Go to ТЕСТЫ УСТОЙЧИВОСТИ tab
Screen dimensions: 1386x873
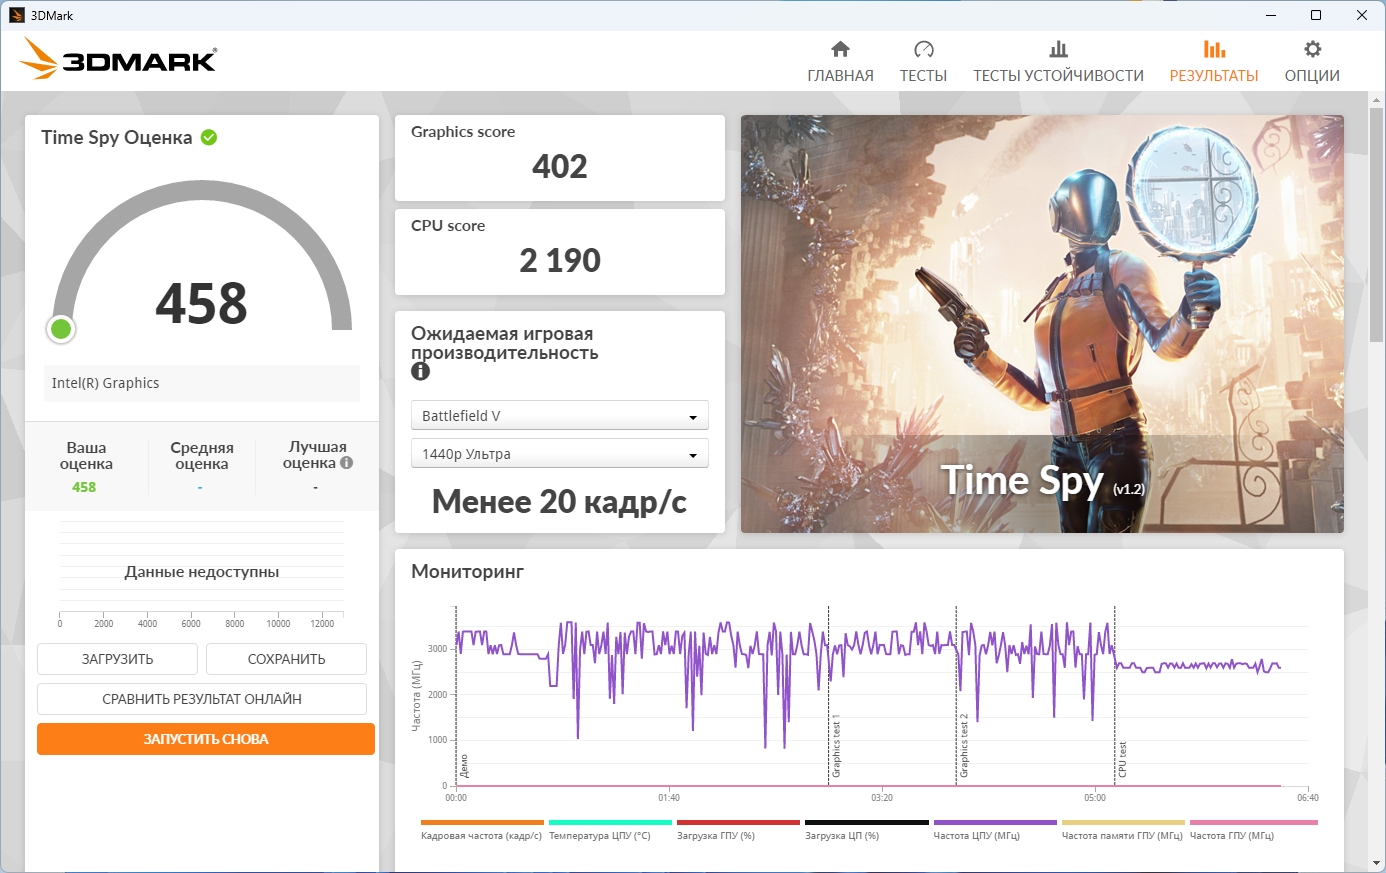click(1058, 75)
